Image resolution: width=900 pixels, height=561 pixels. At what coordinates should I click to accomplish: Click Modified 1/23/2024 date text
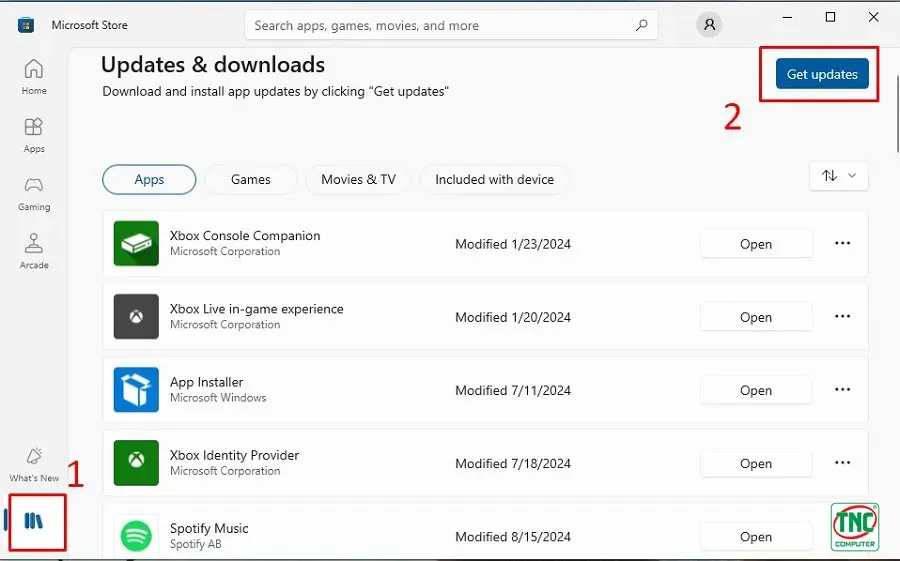coord(513,244)
